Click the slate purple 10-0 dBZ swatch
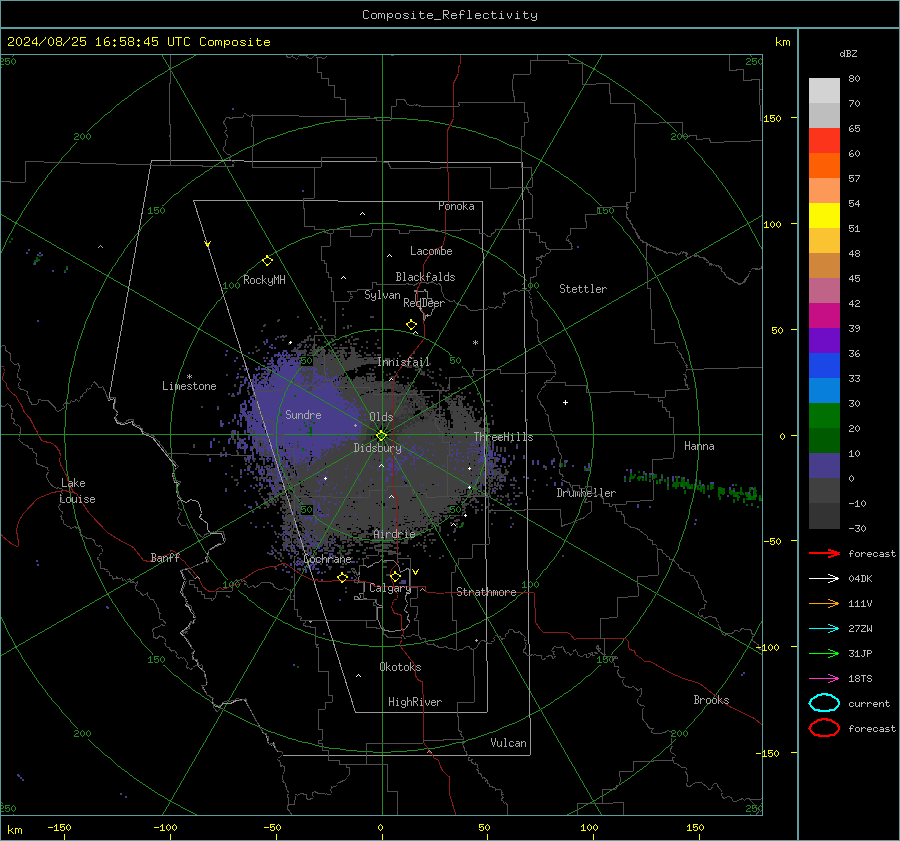 pos(824,466)
